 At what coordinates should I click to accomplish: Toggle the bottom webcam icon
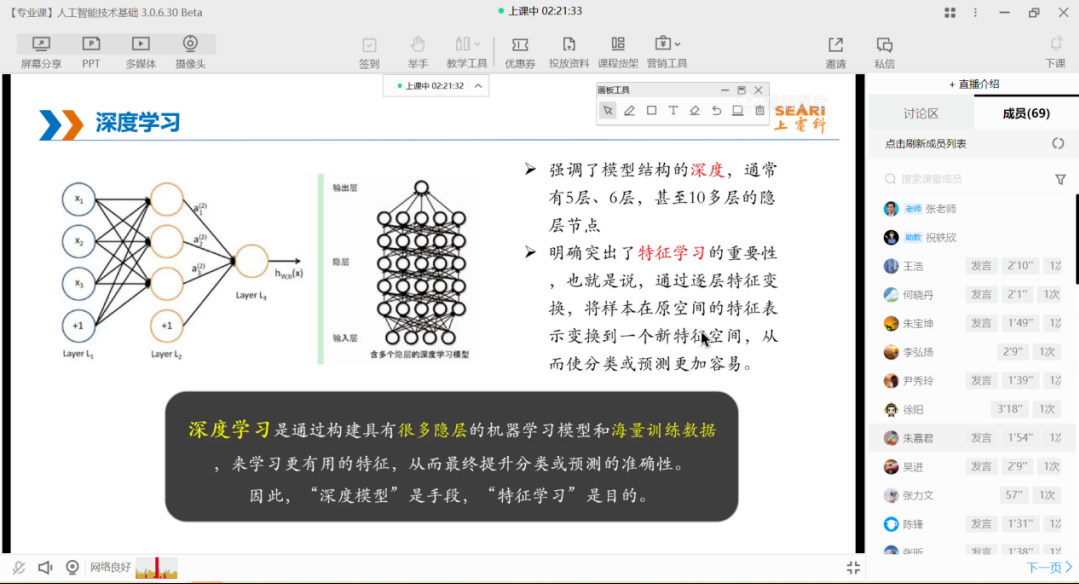coord(72,567)
